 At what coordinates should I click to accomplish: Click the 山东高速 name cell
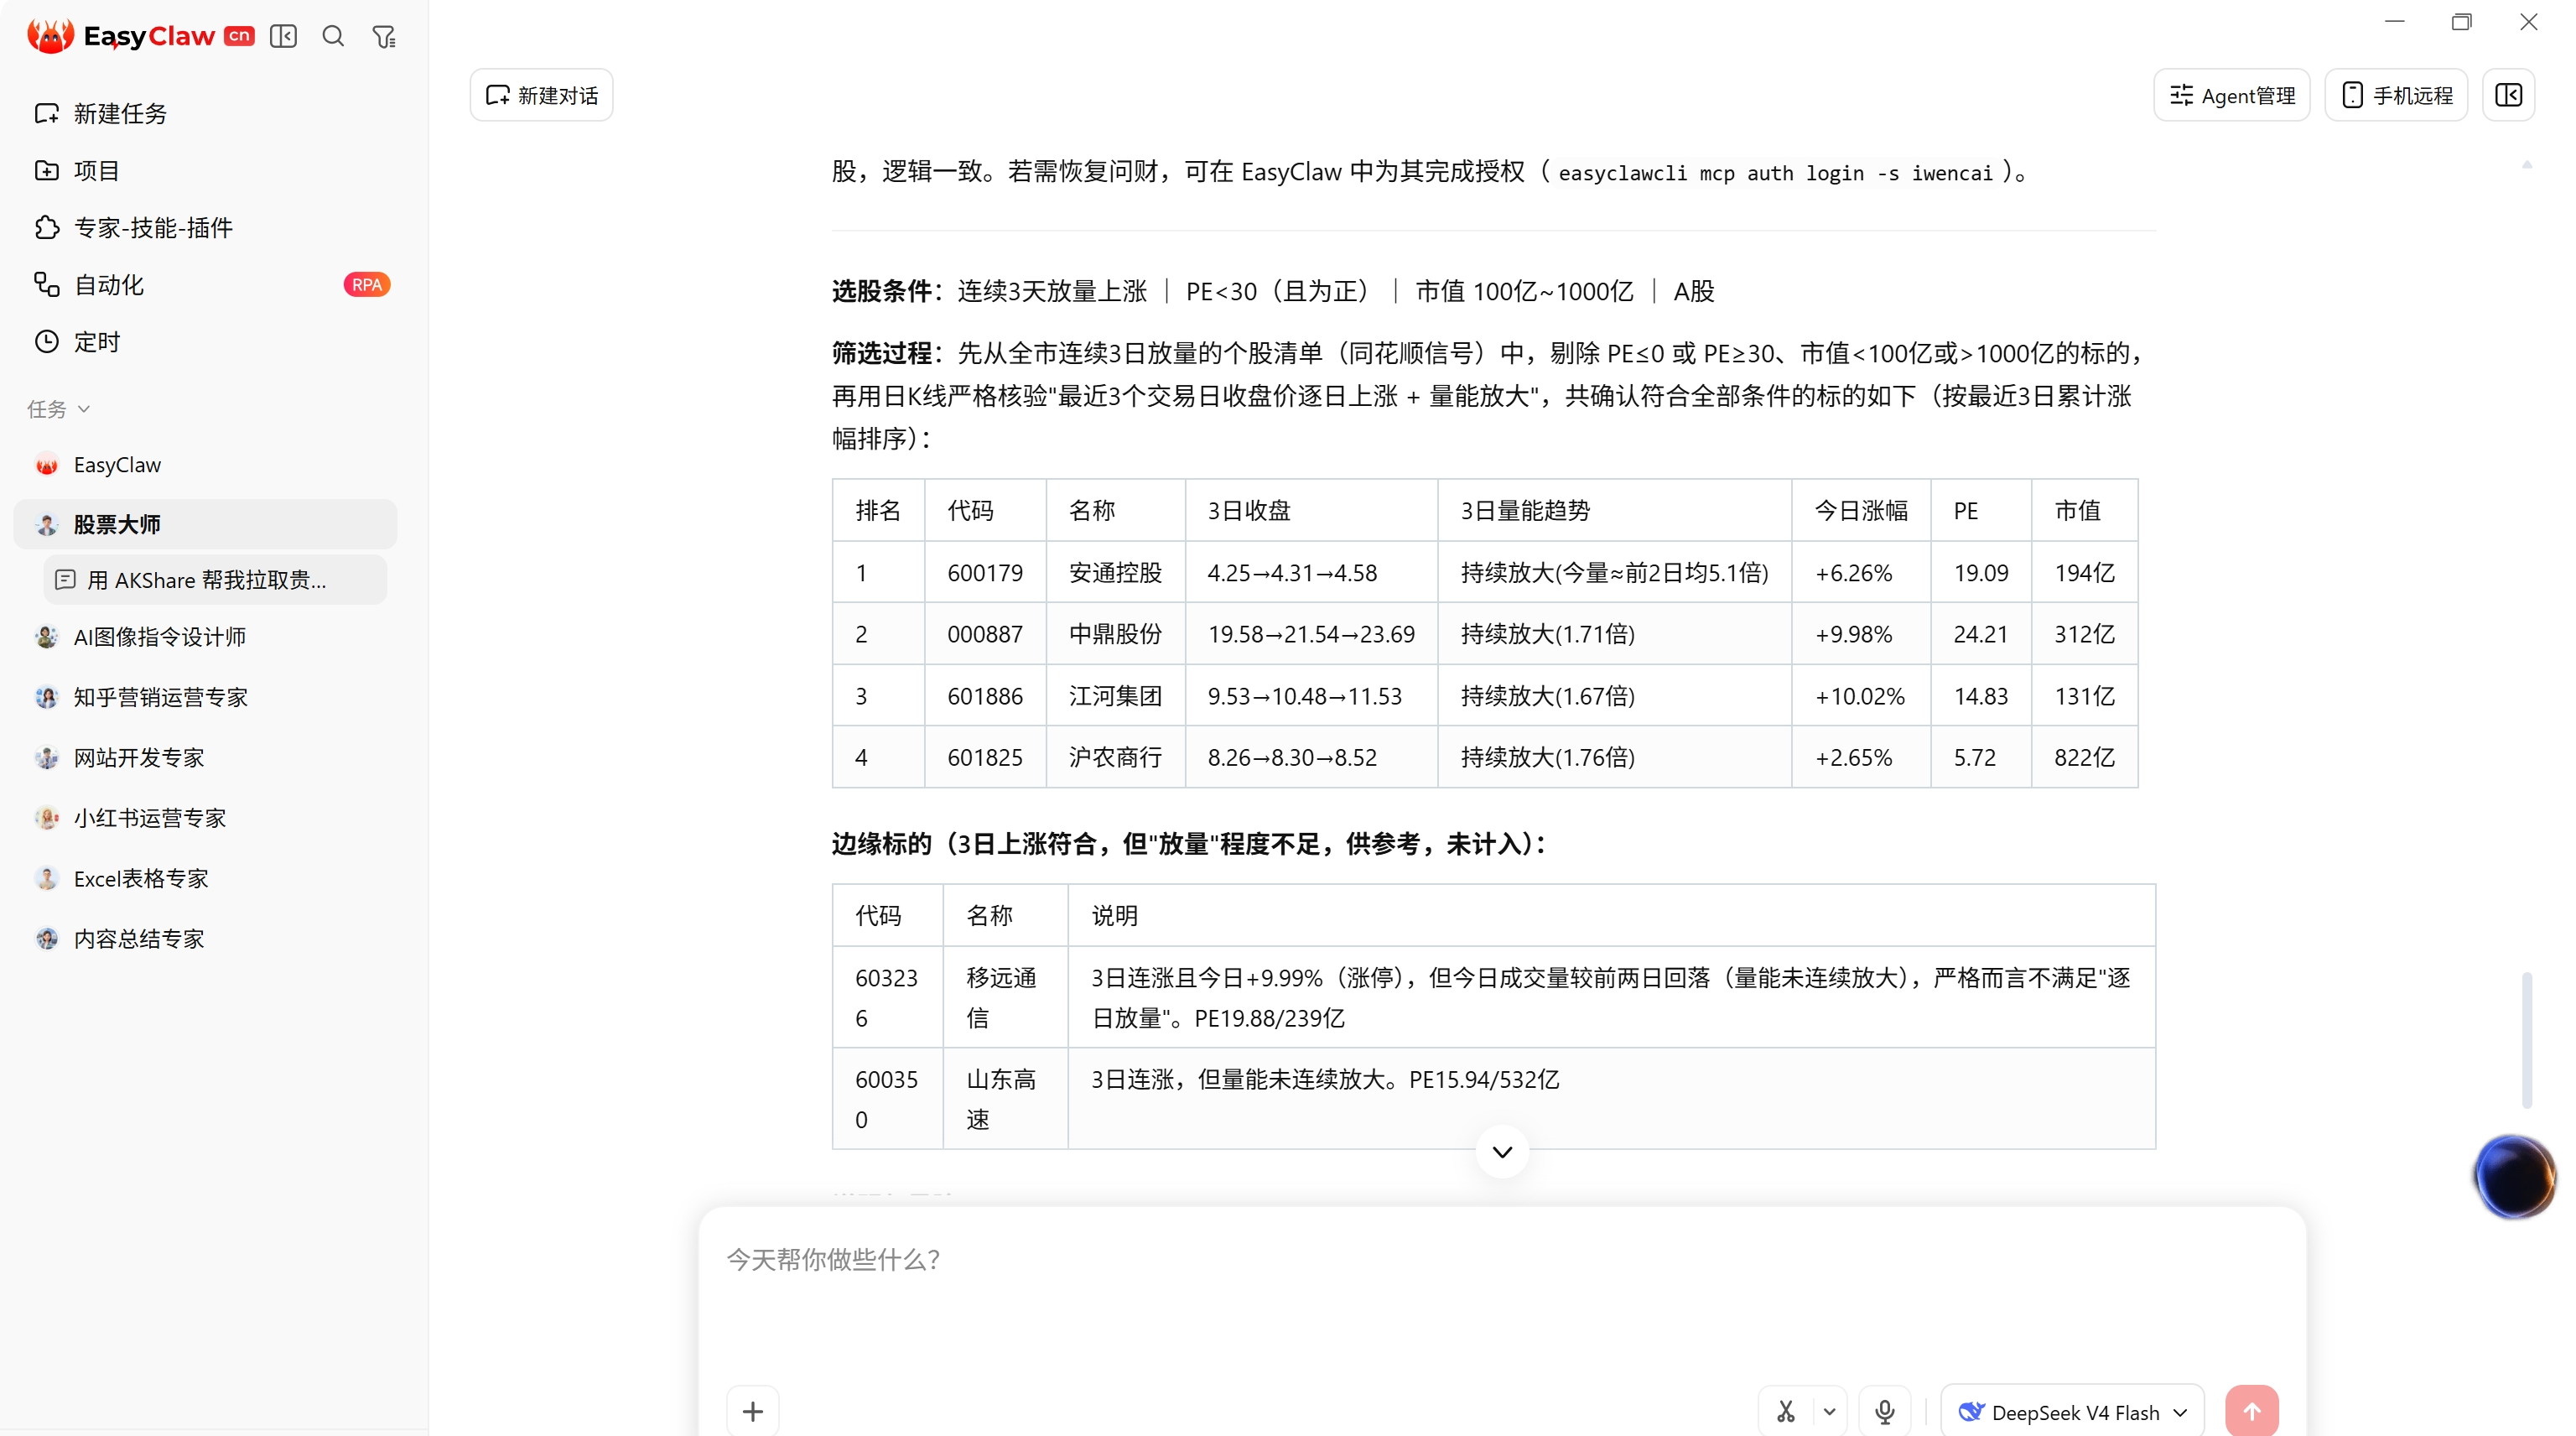coord(1005,1099)
